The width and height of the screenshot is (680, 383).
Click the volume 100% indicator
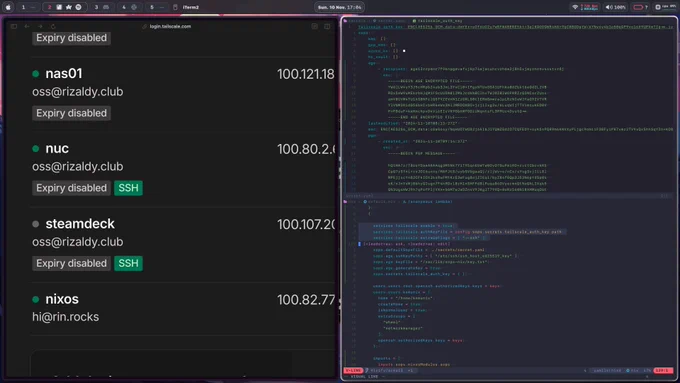click(615, 7)
